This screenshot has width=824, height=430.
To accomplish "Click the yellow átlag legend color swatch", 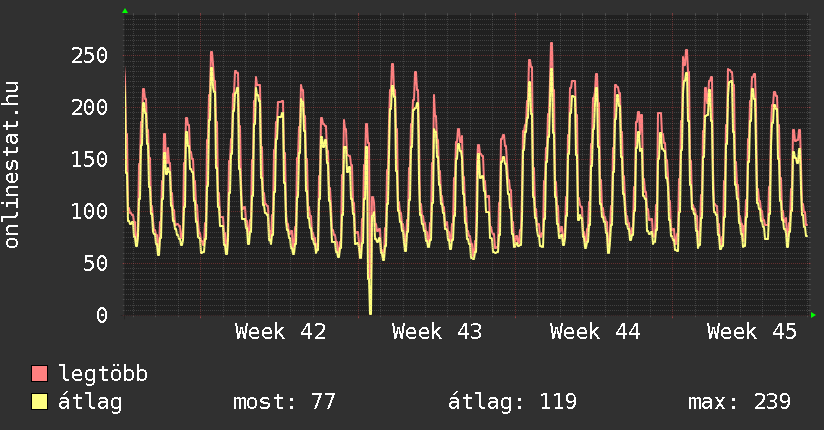I will pyautogui.click(x=39, y=402).
